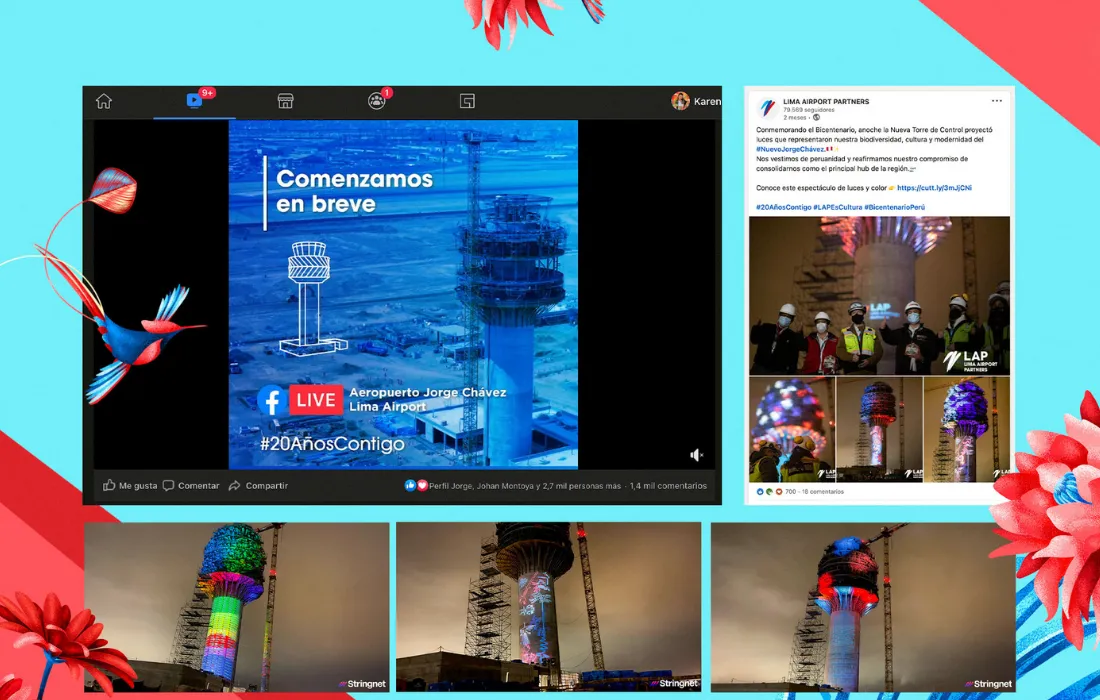Like the video with Me gusta
This screenshot has height=700, width=1100.
[130, 486]
